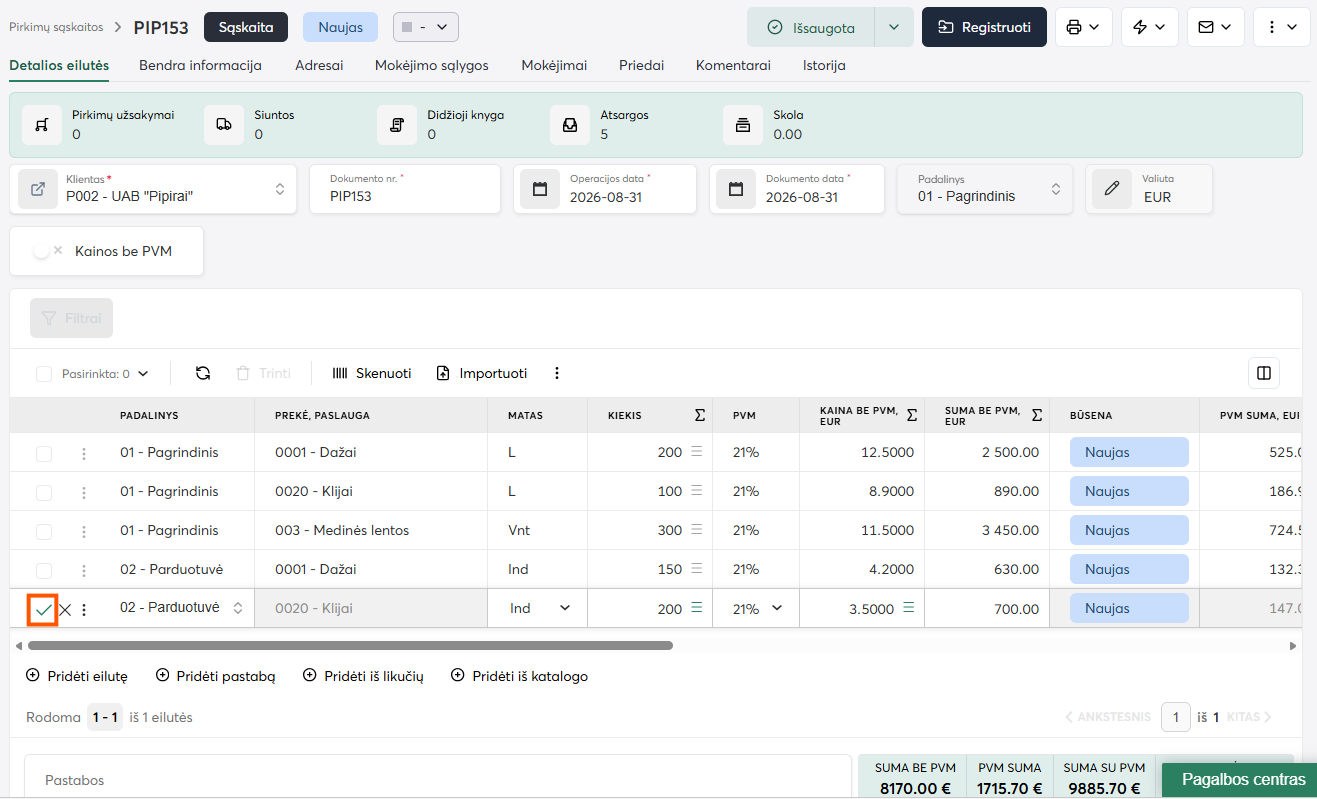
Task: Open quantity details icon for the 300 row
Action: [x=697, y=530]
